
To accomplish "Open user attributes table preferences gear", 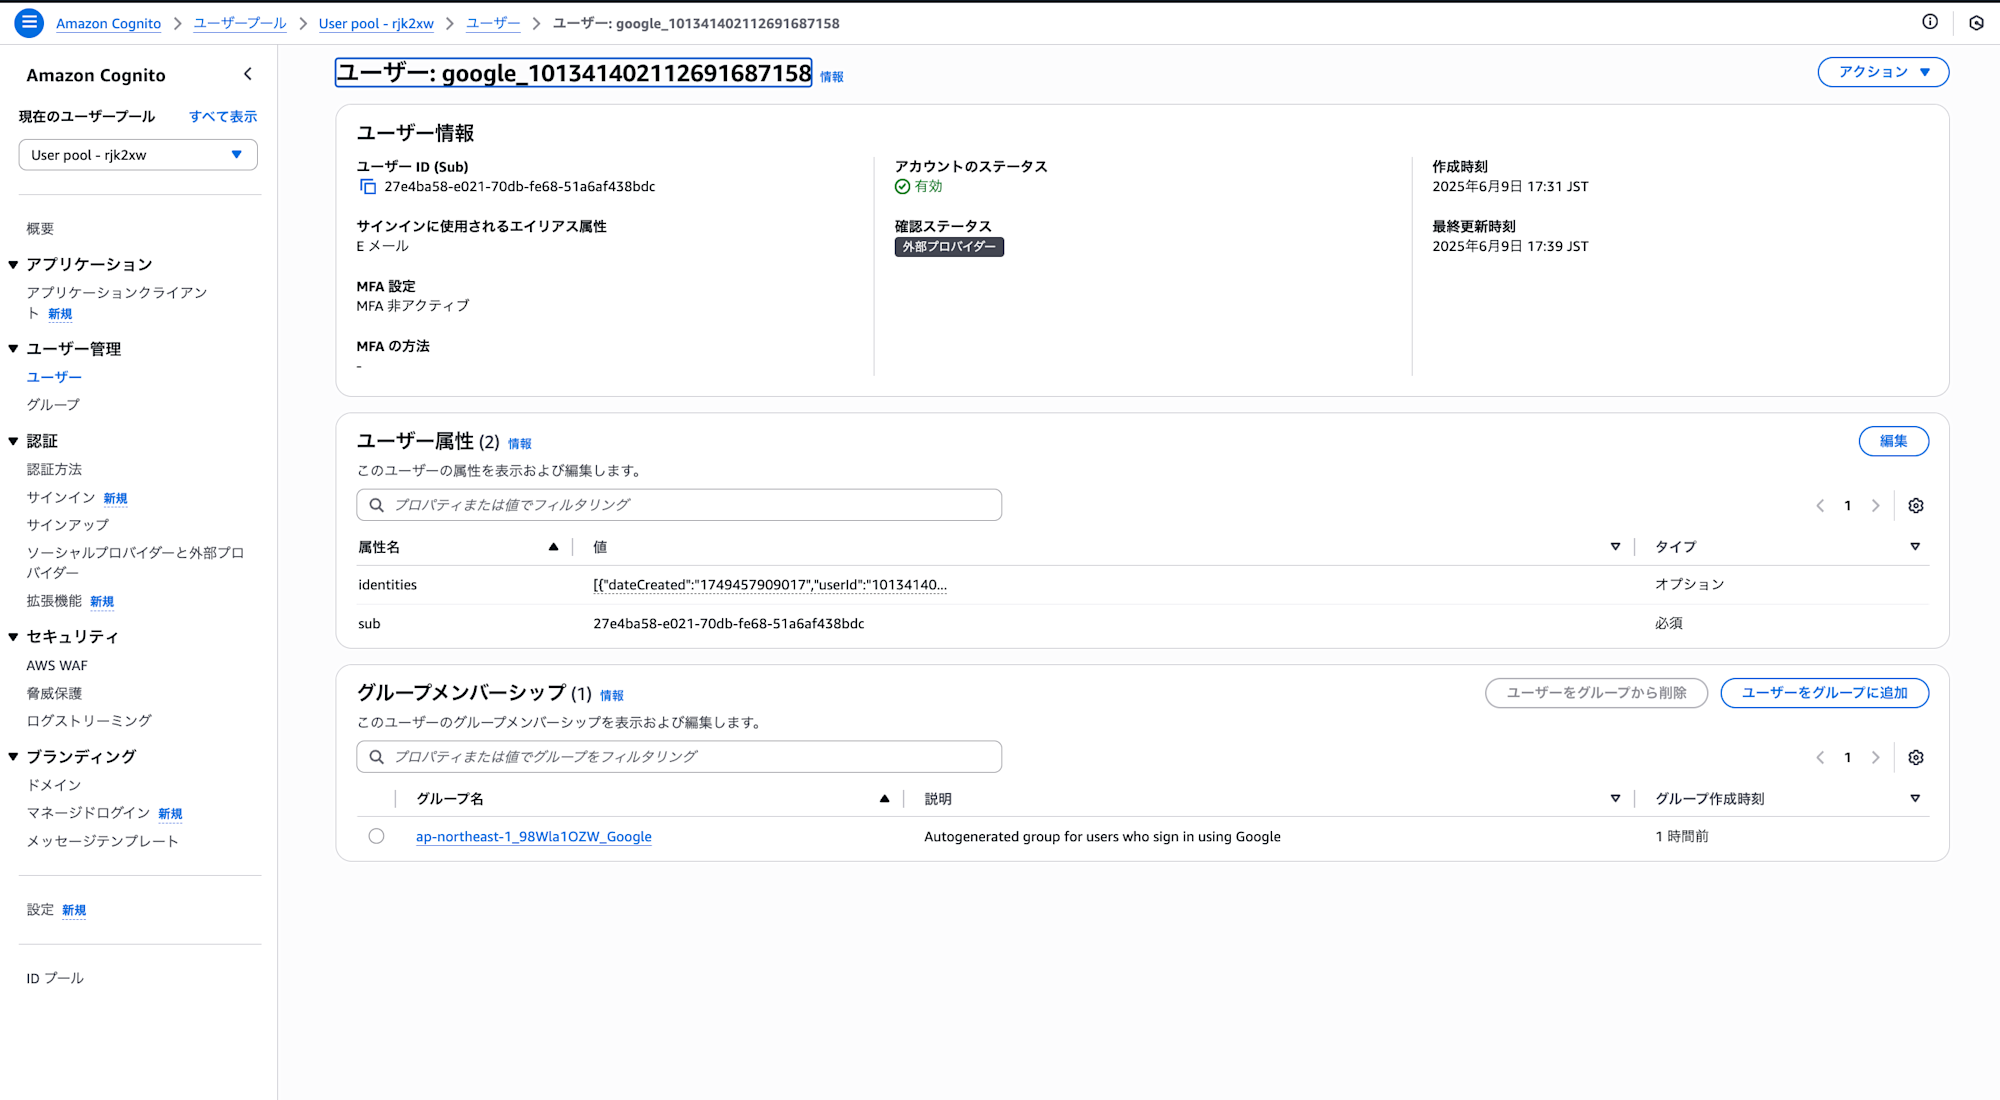I will coord(1916,506).
